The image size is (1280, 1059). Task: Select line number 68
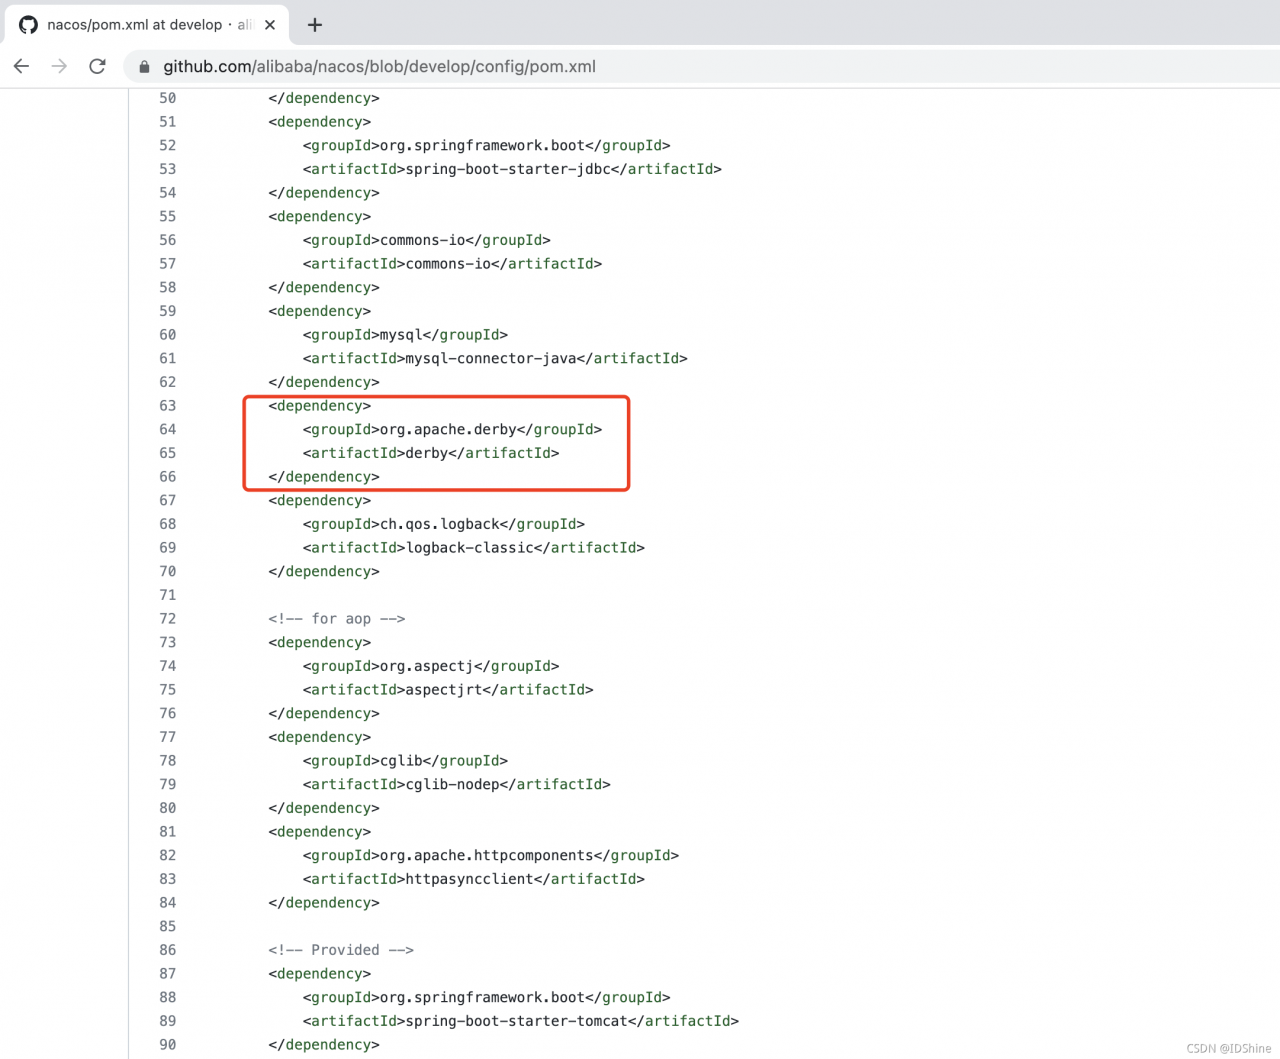[167, 524]
